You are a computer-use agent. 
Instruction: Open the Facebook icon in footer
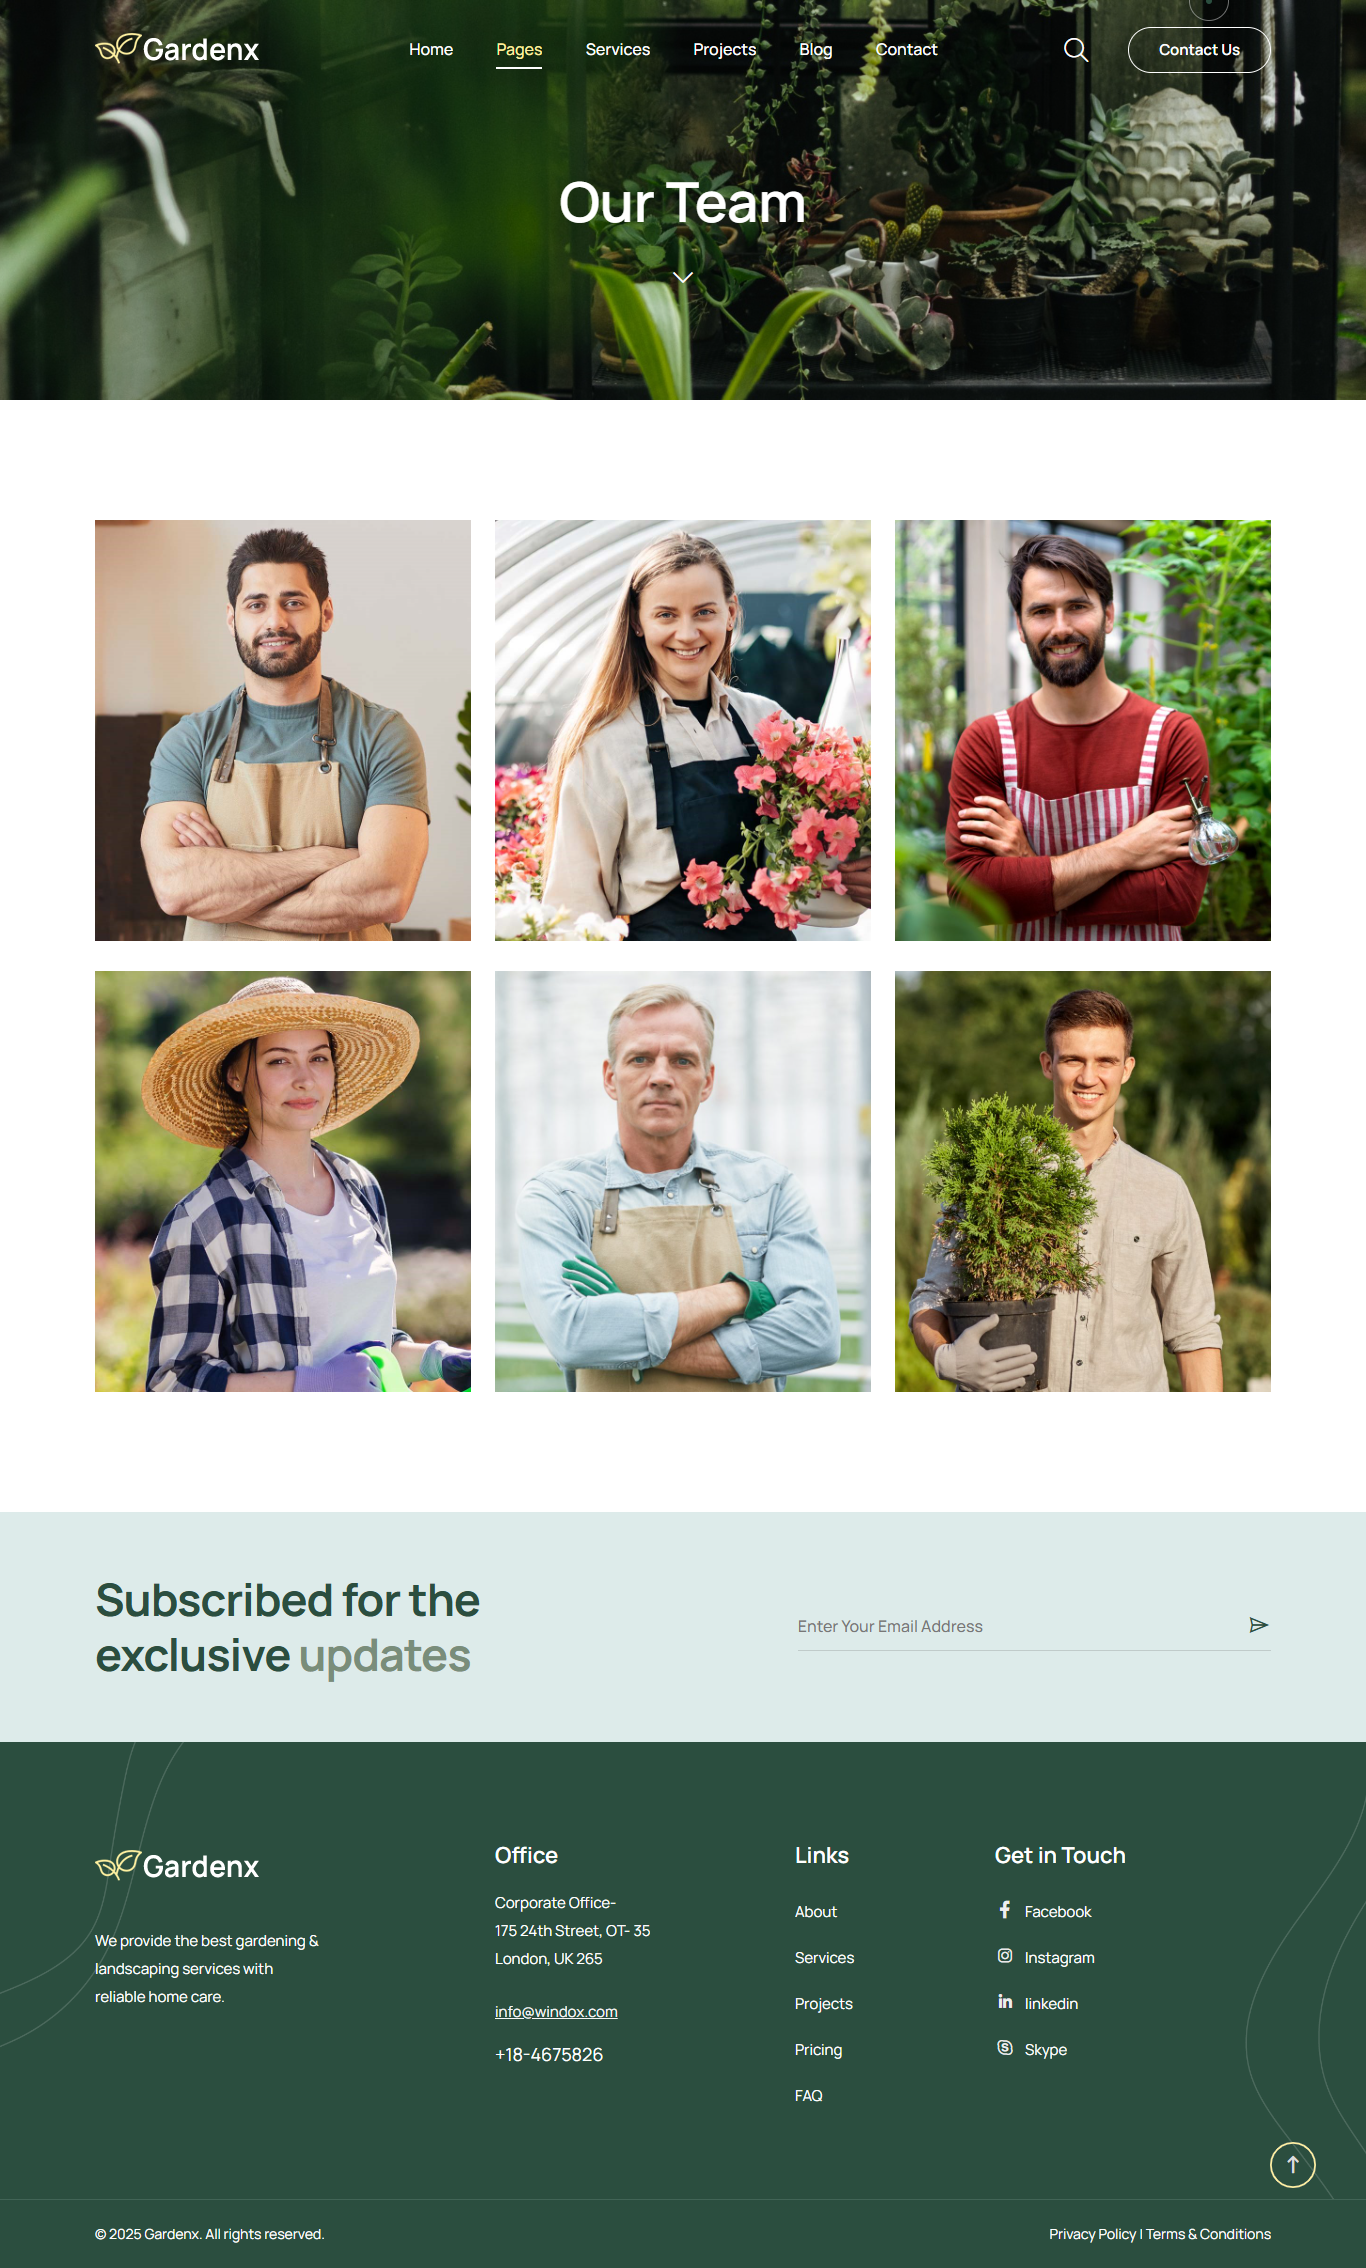1005,1910
